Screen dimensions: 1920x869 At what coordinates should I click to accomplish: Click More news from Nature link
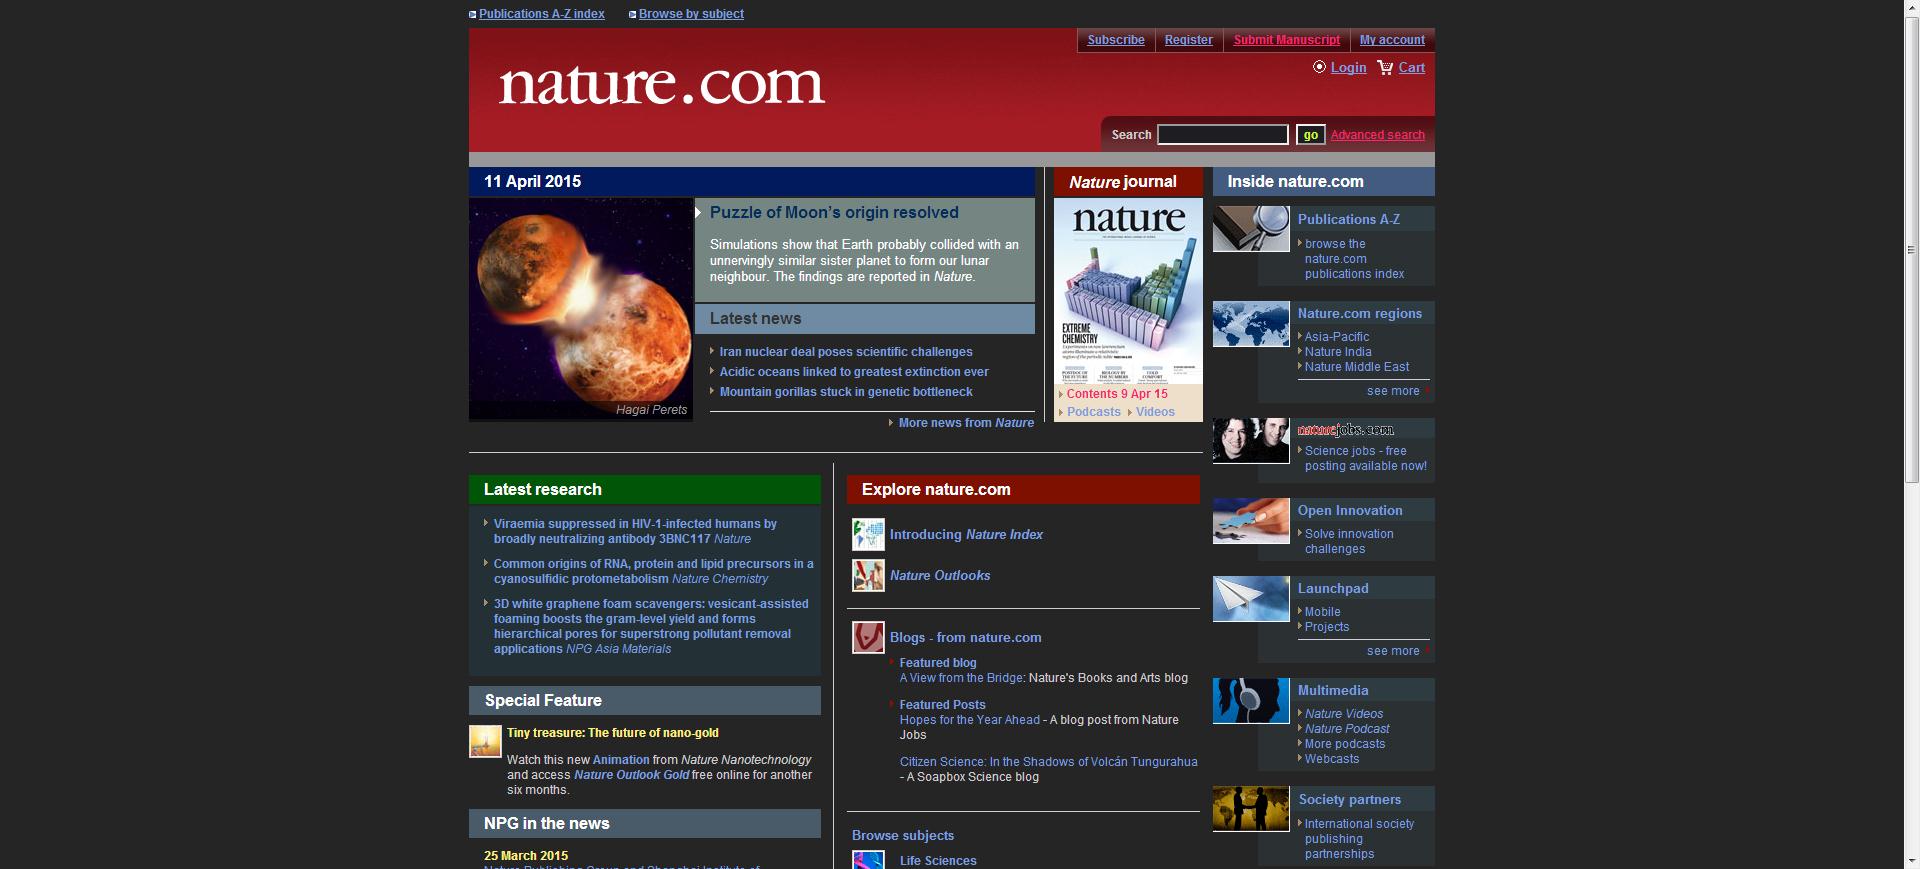966,423
